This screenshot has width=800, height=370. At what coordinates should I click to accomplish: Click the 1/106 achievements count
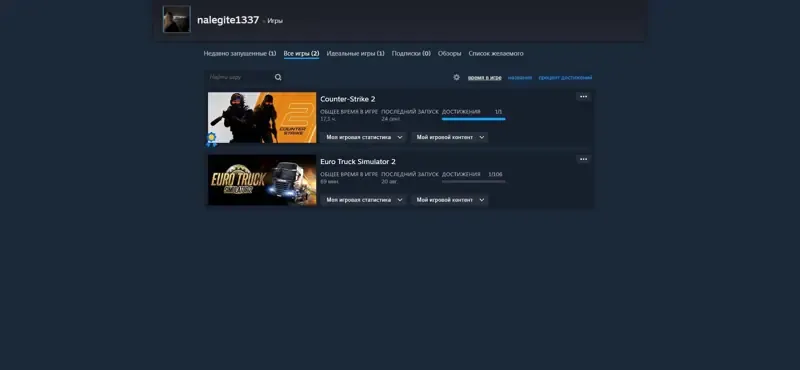click(495, 174)
